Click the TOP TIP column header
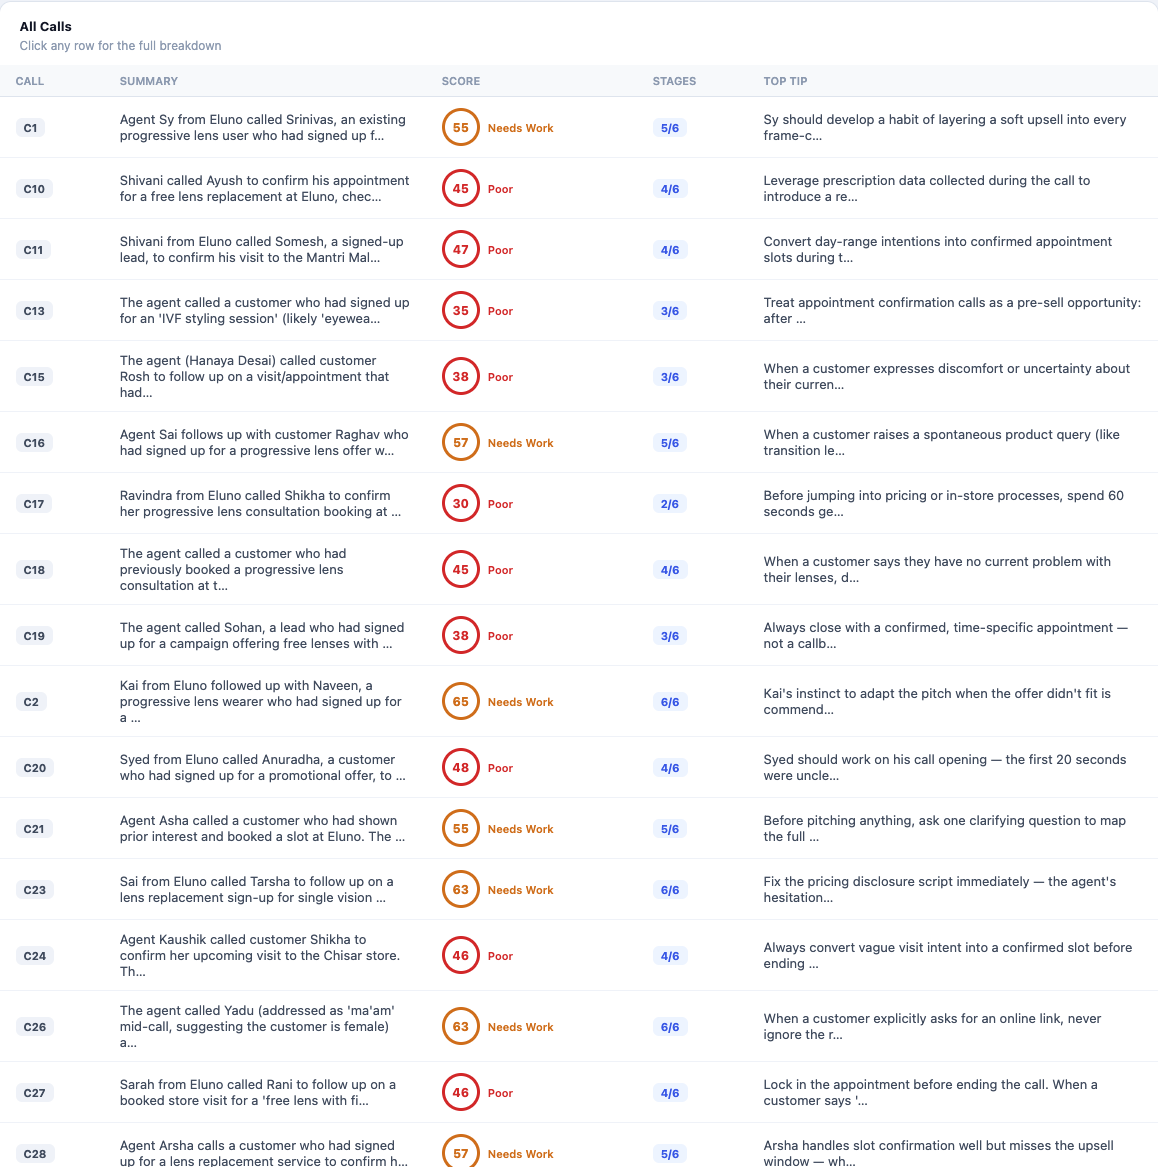Viewport: 1158px width, 1167px height. (785, 81)
